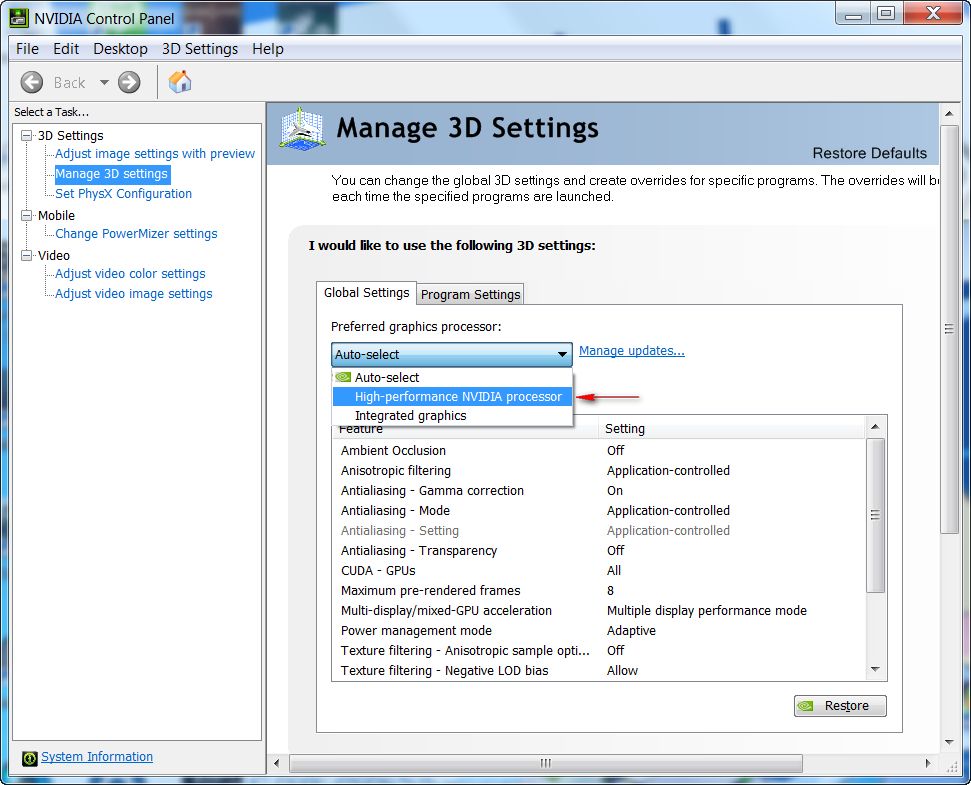Open the Desktop menu
This screenshot has height=785, width=971.
[x=120, y=49]
